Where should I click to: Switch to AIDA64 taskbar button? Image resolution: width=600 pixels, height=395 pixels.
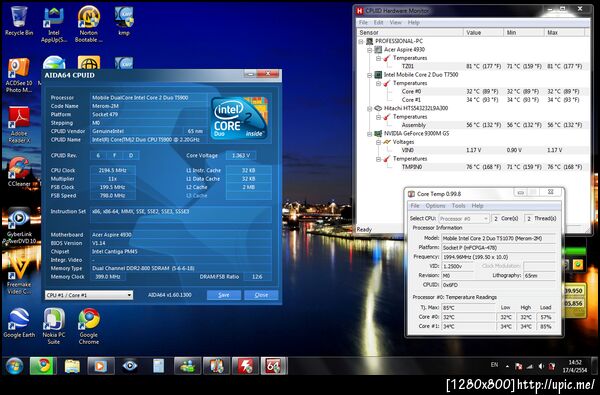tap(274, 366)
